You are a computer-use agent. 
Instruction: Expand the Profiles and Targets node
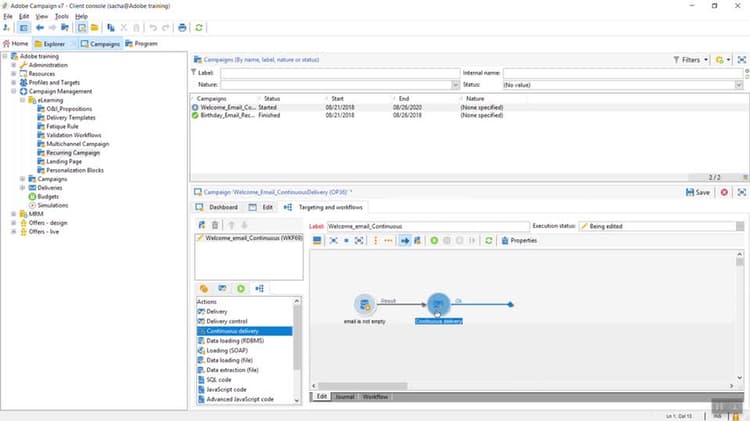(x=14, y=82)
